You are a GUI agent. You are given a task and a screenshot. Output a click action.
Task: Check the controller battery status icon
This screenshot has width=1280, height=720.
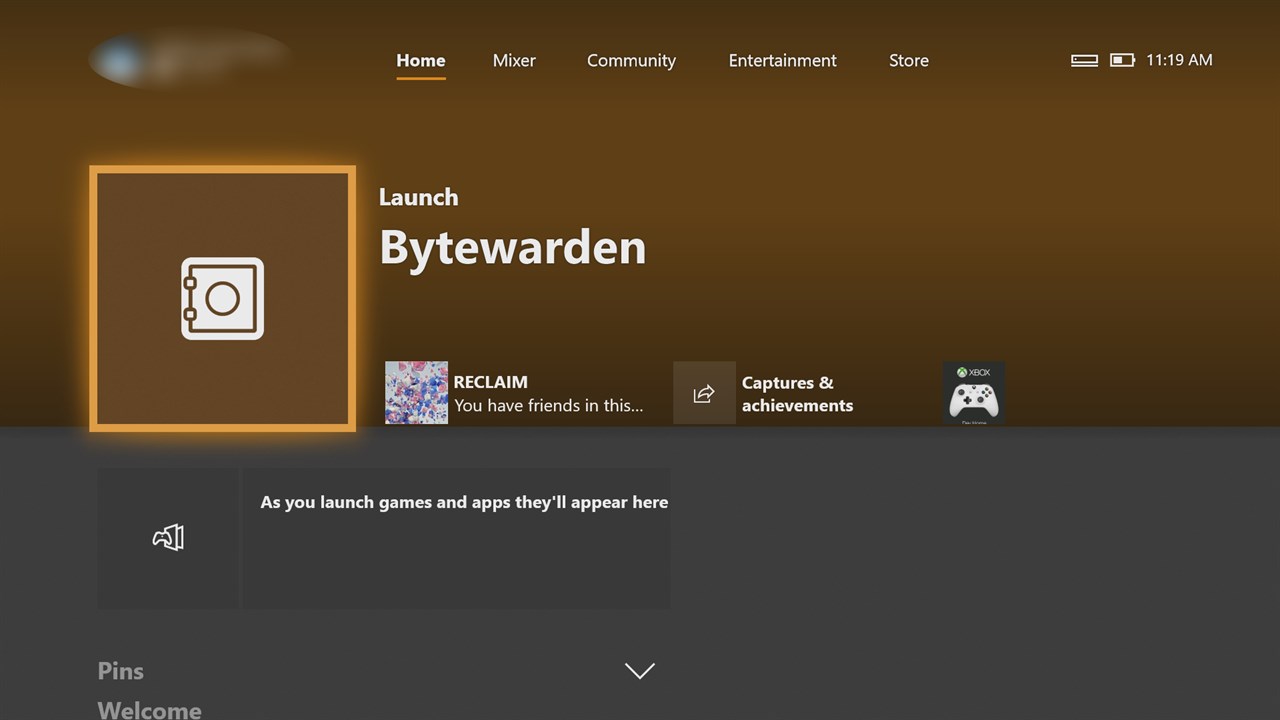coord(1122,60)
